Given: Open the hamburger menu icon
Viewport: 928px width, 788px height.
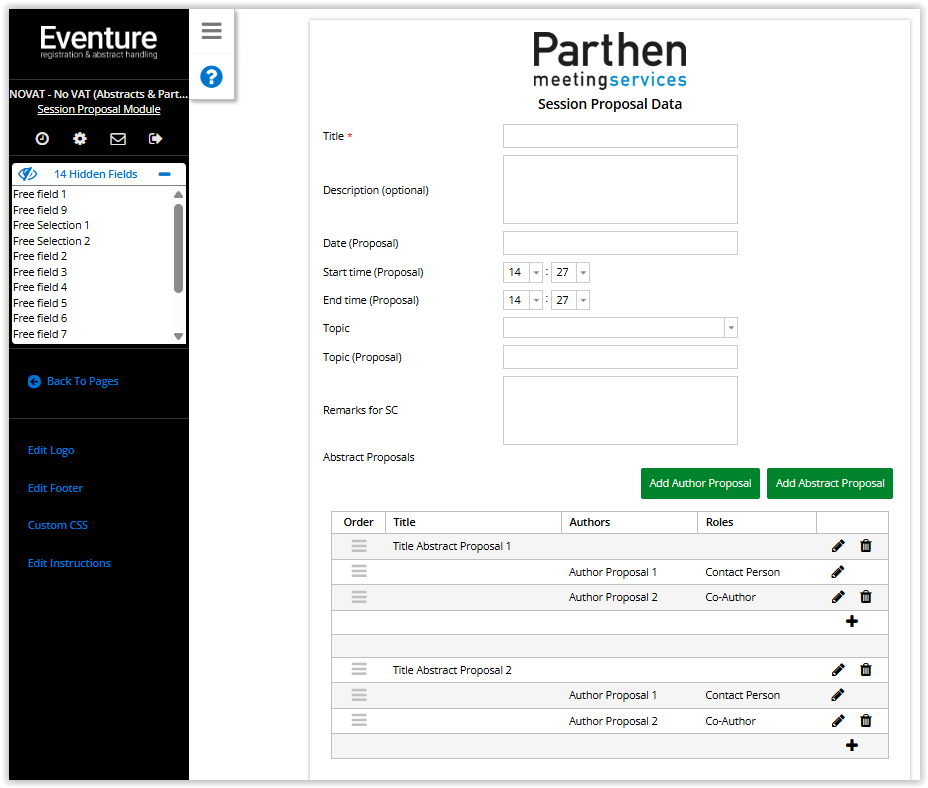Looking at the screenshot, I should click(x=211, y=31).
